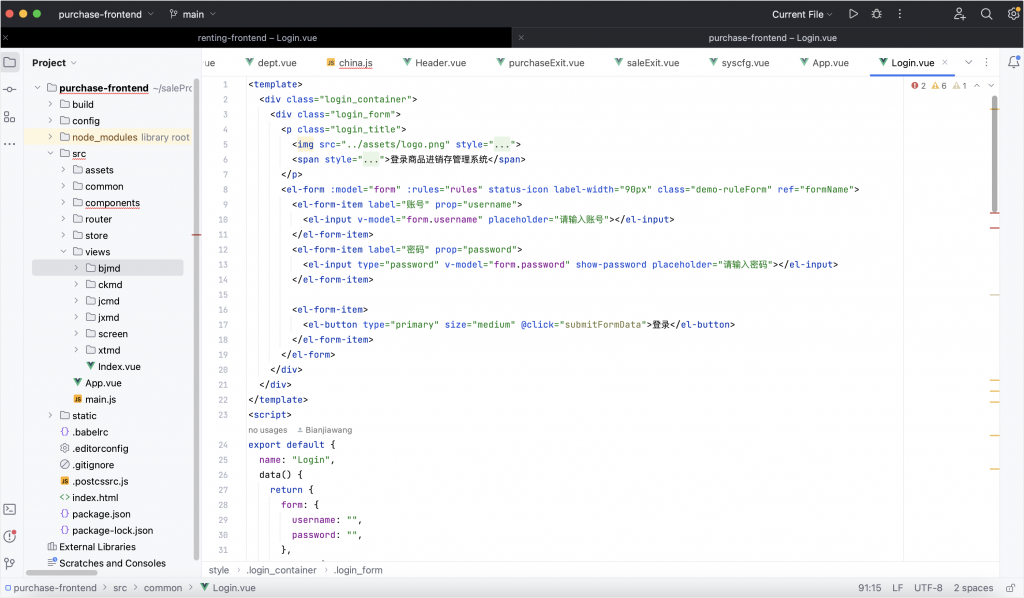Open the Commit tool window
1024x598 pixels.
(x=10, y=89)
